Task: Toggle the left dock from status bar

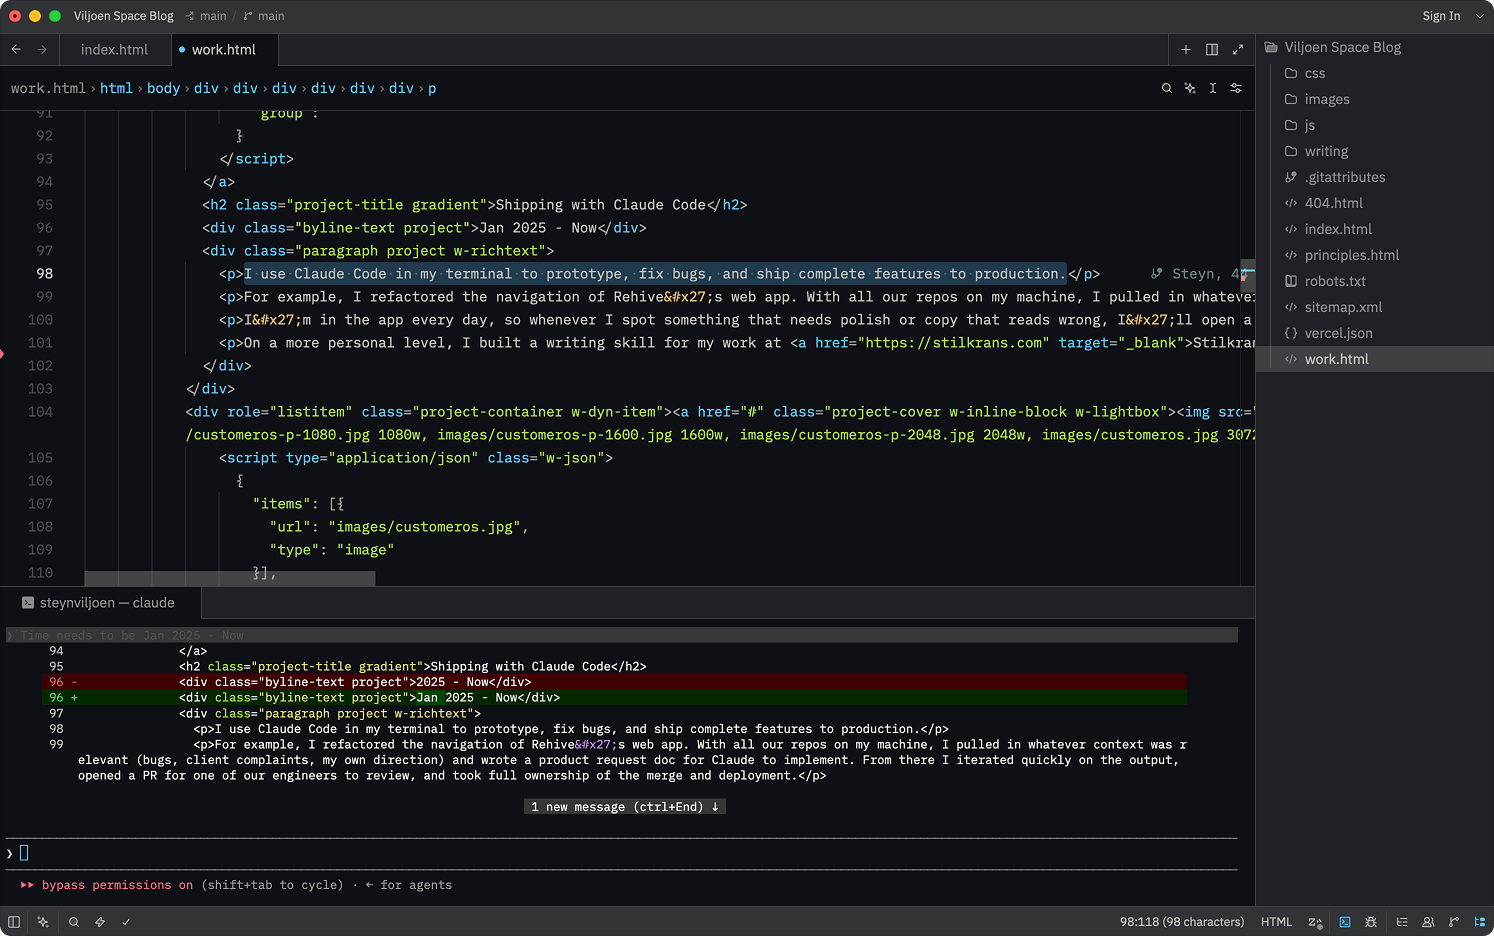Action: (14, 922)
